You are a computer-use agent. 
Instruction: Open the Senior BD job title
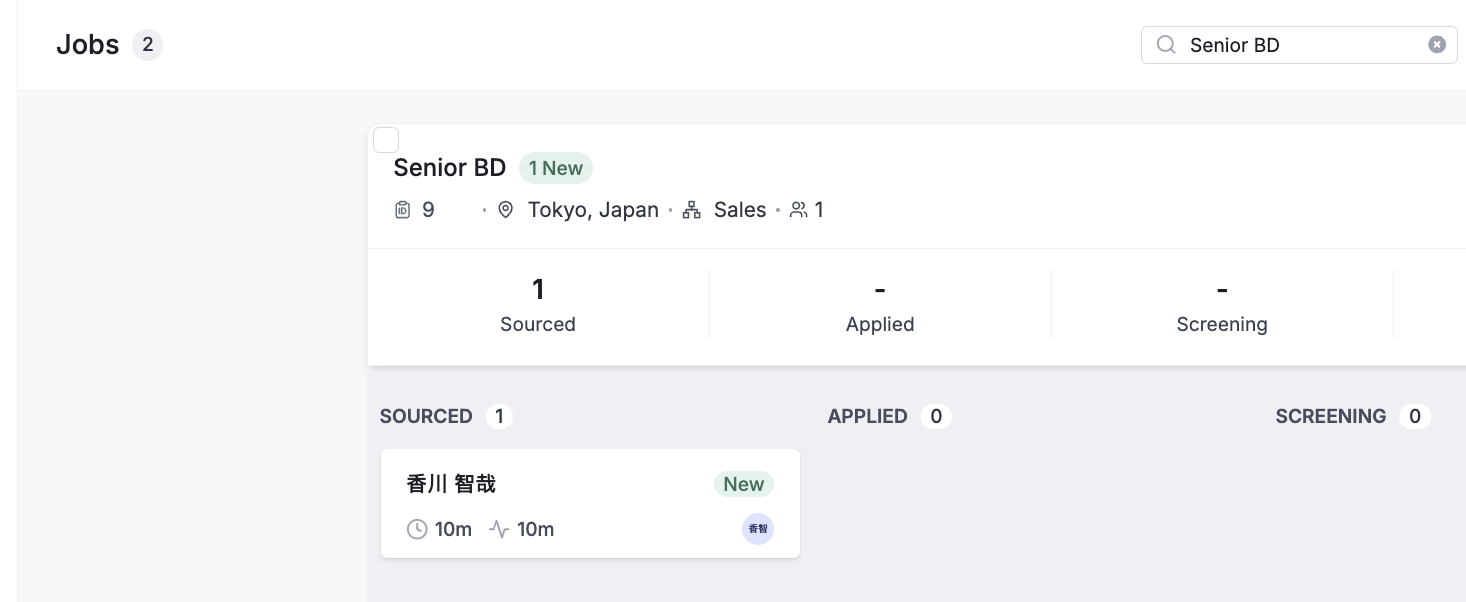(x=450, y=168)
